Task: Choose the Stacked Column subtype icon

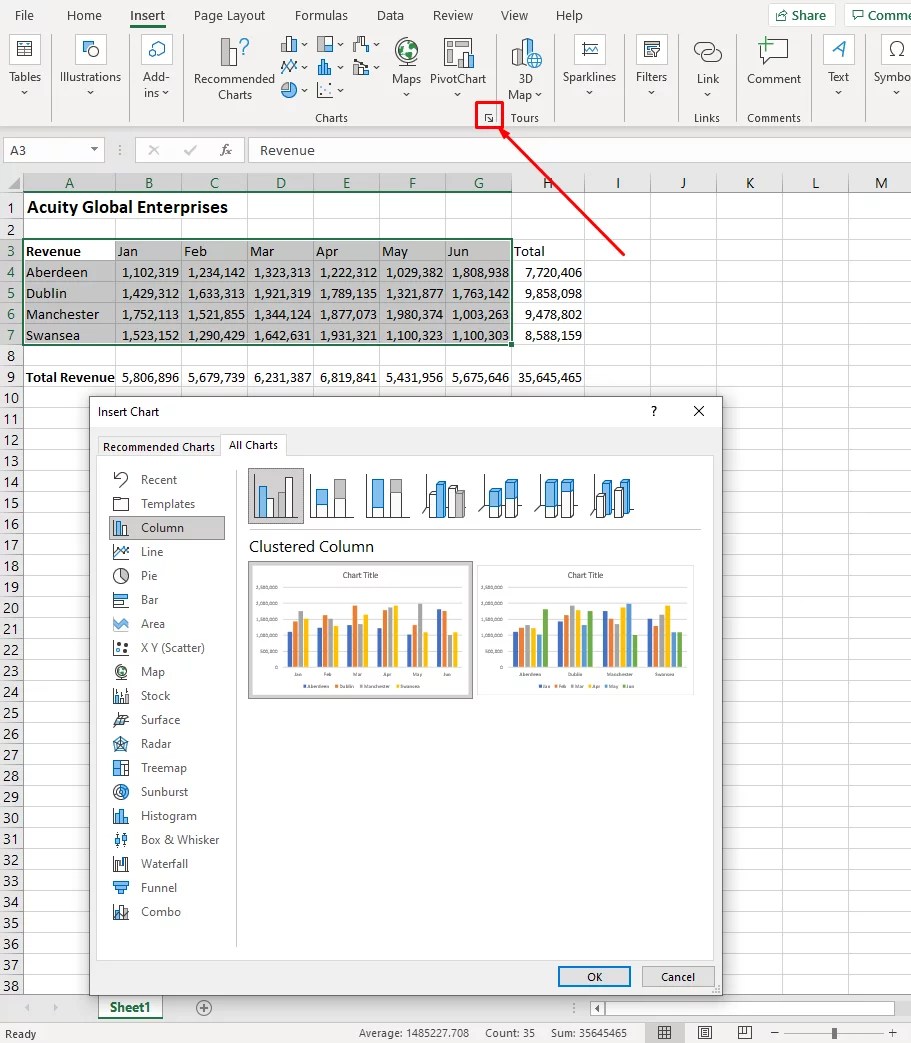Action: tap(331, 496)
